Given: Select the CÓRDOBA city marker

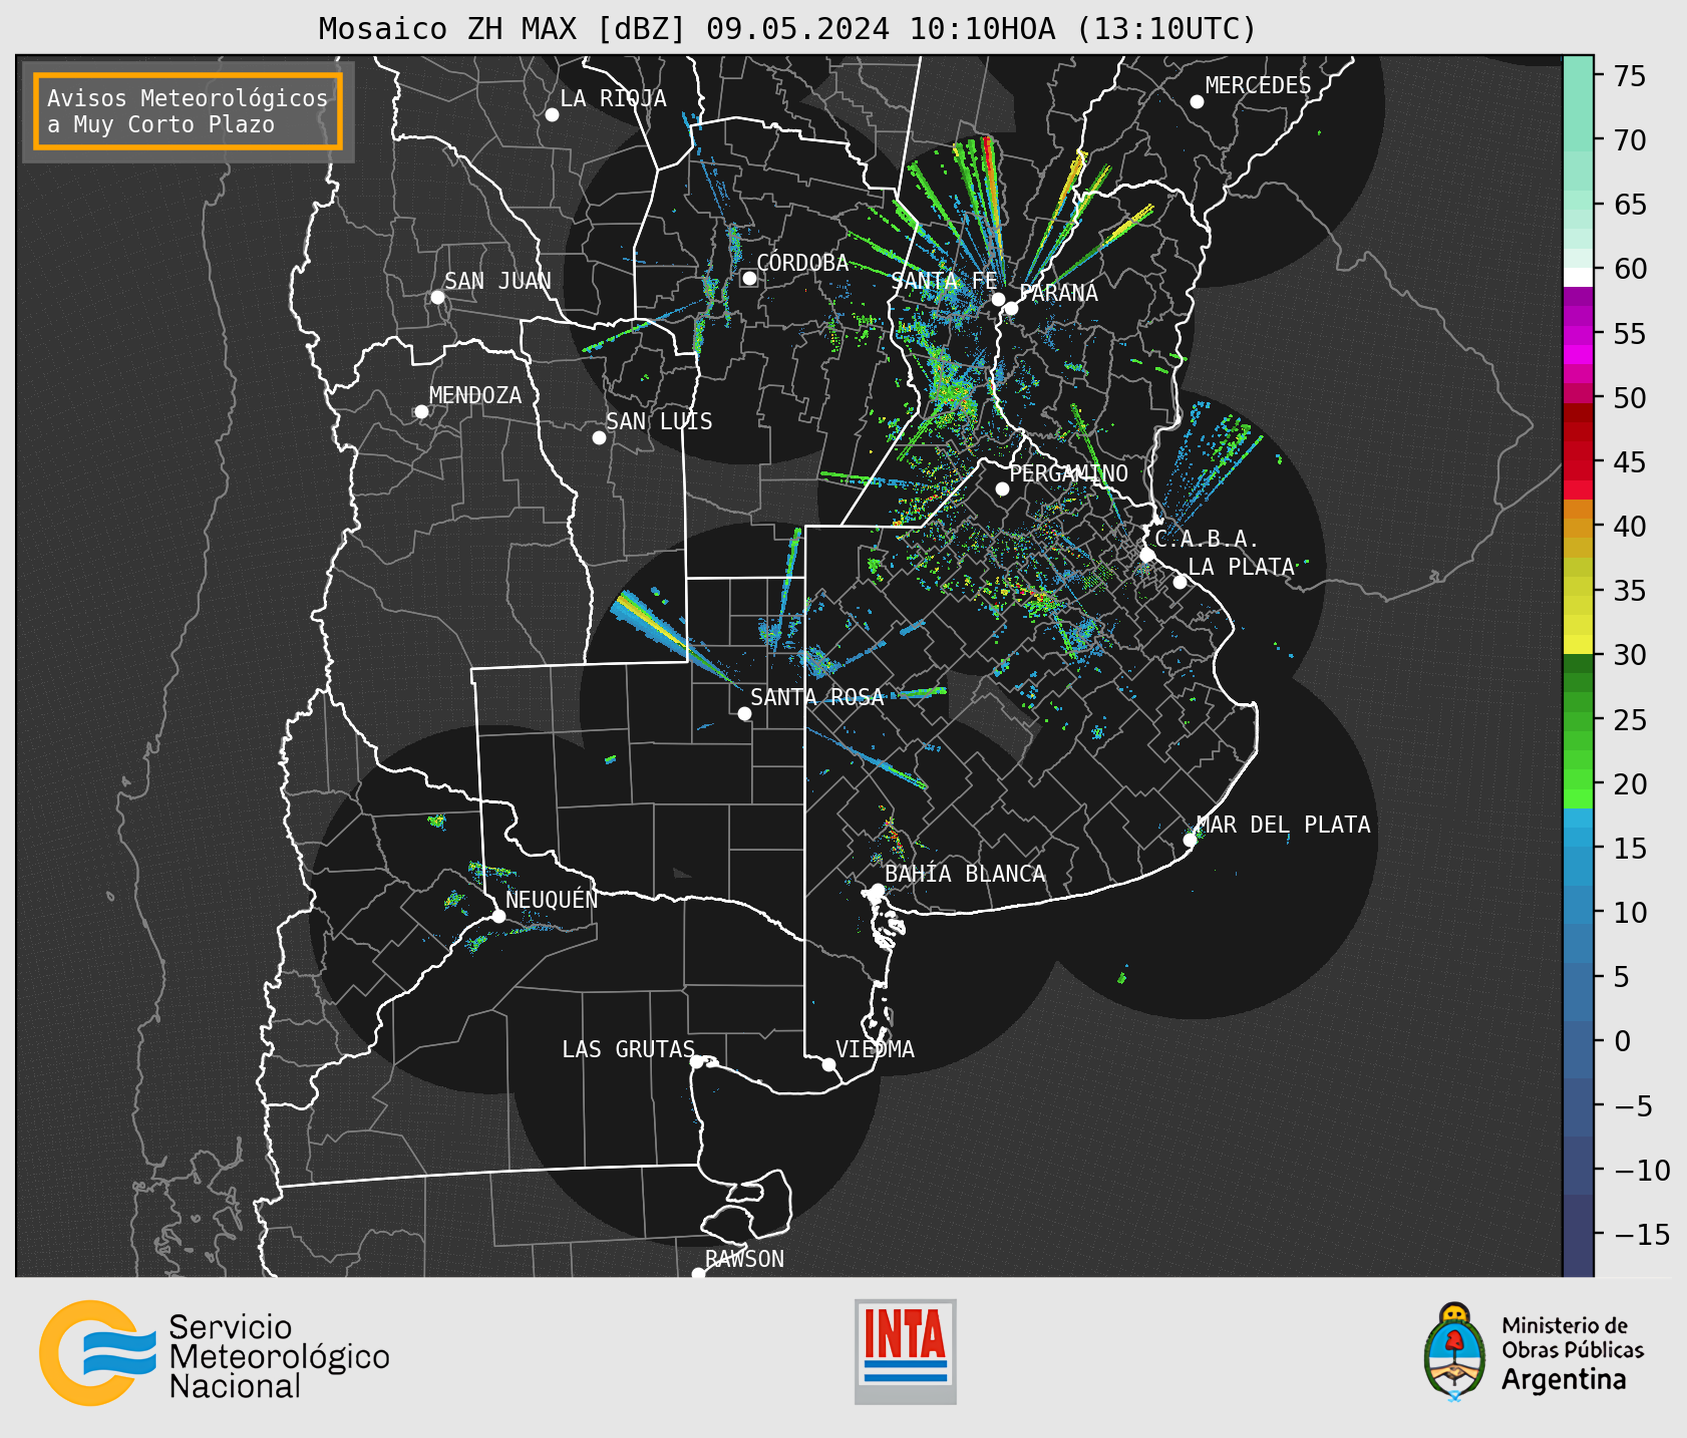Looking at the screenshot, I should [x=749, y=278].
